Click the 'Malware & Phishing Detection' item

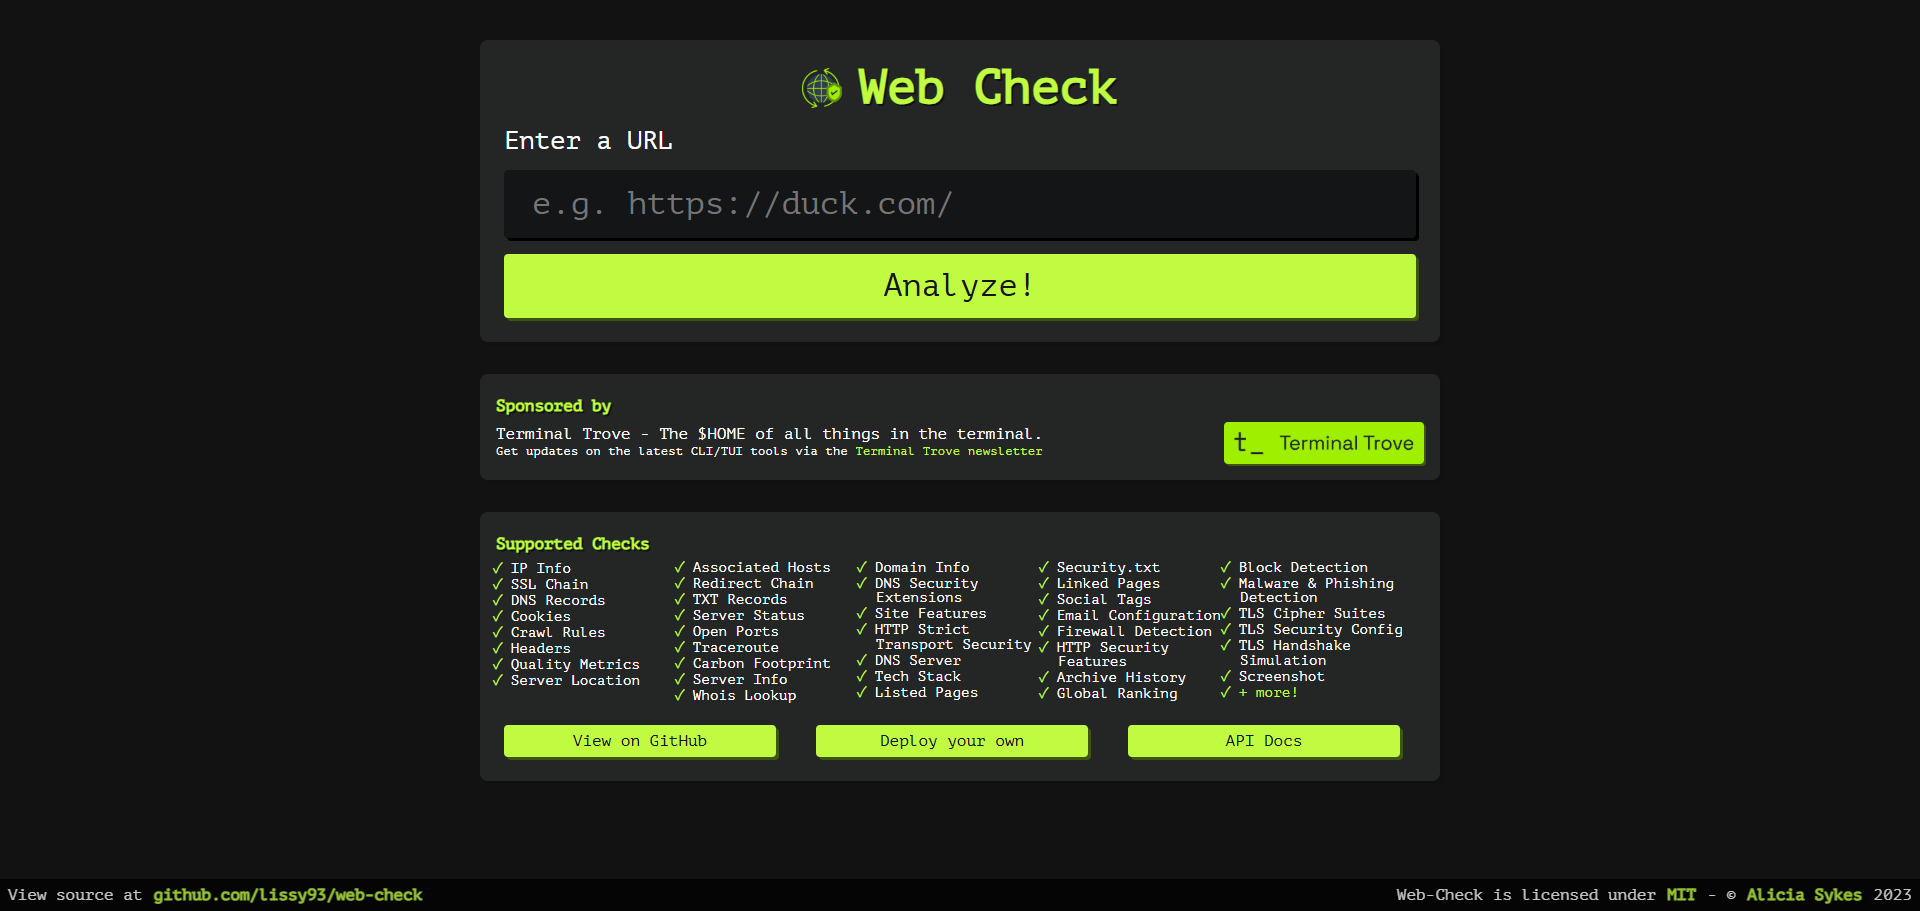coord(1316,590)
